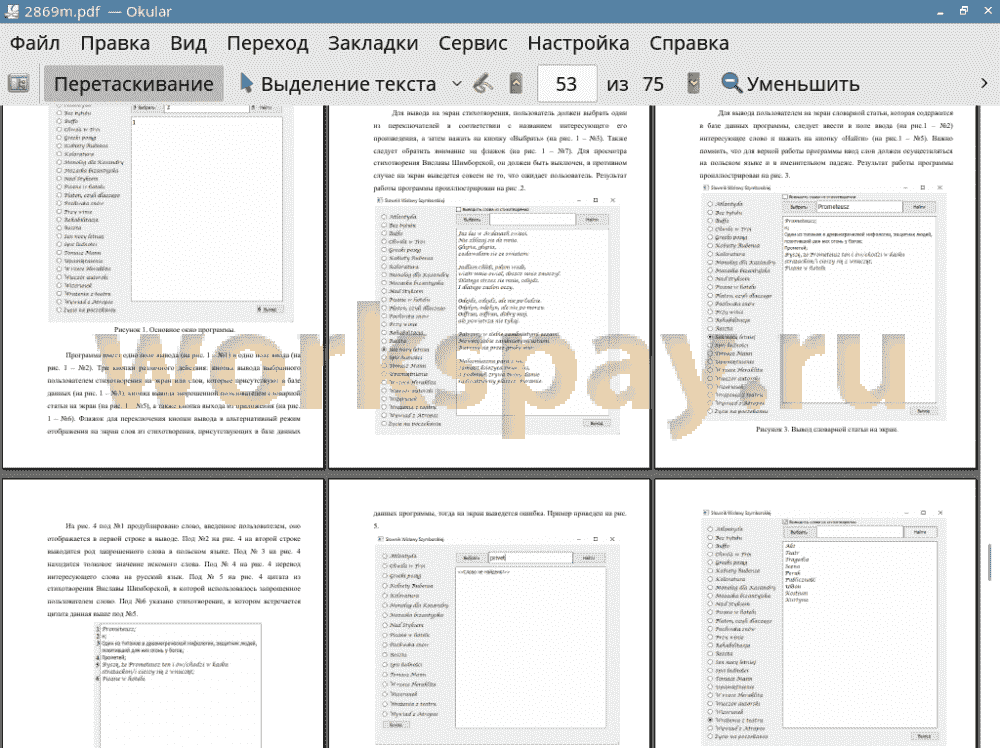Restore down the Okular window
This screenshot has height=748, width=1000.
(x=964, y=11)
